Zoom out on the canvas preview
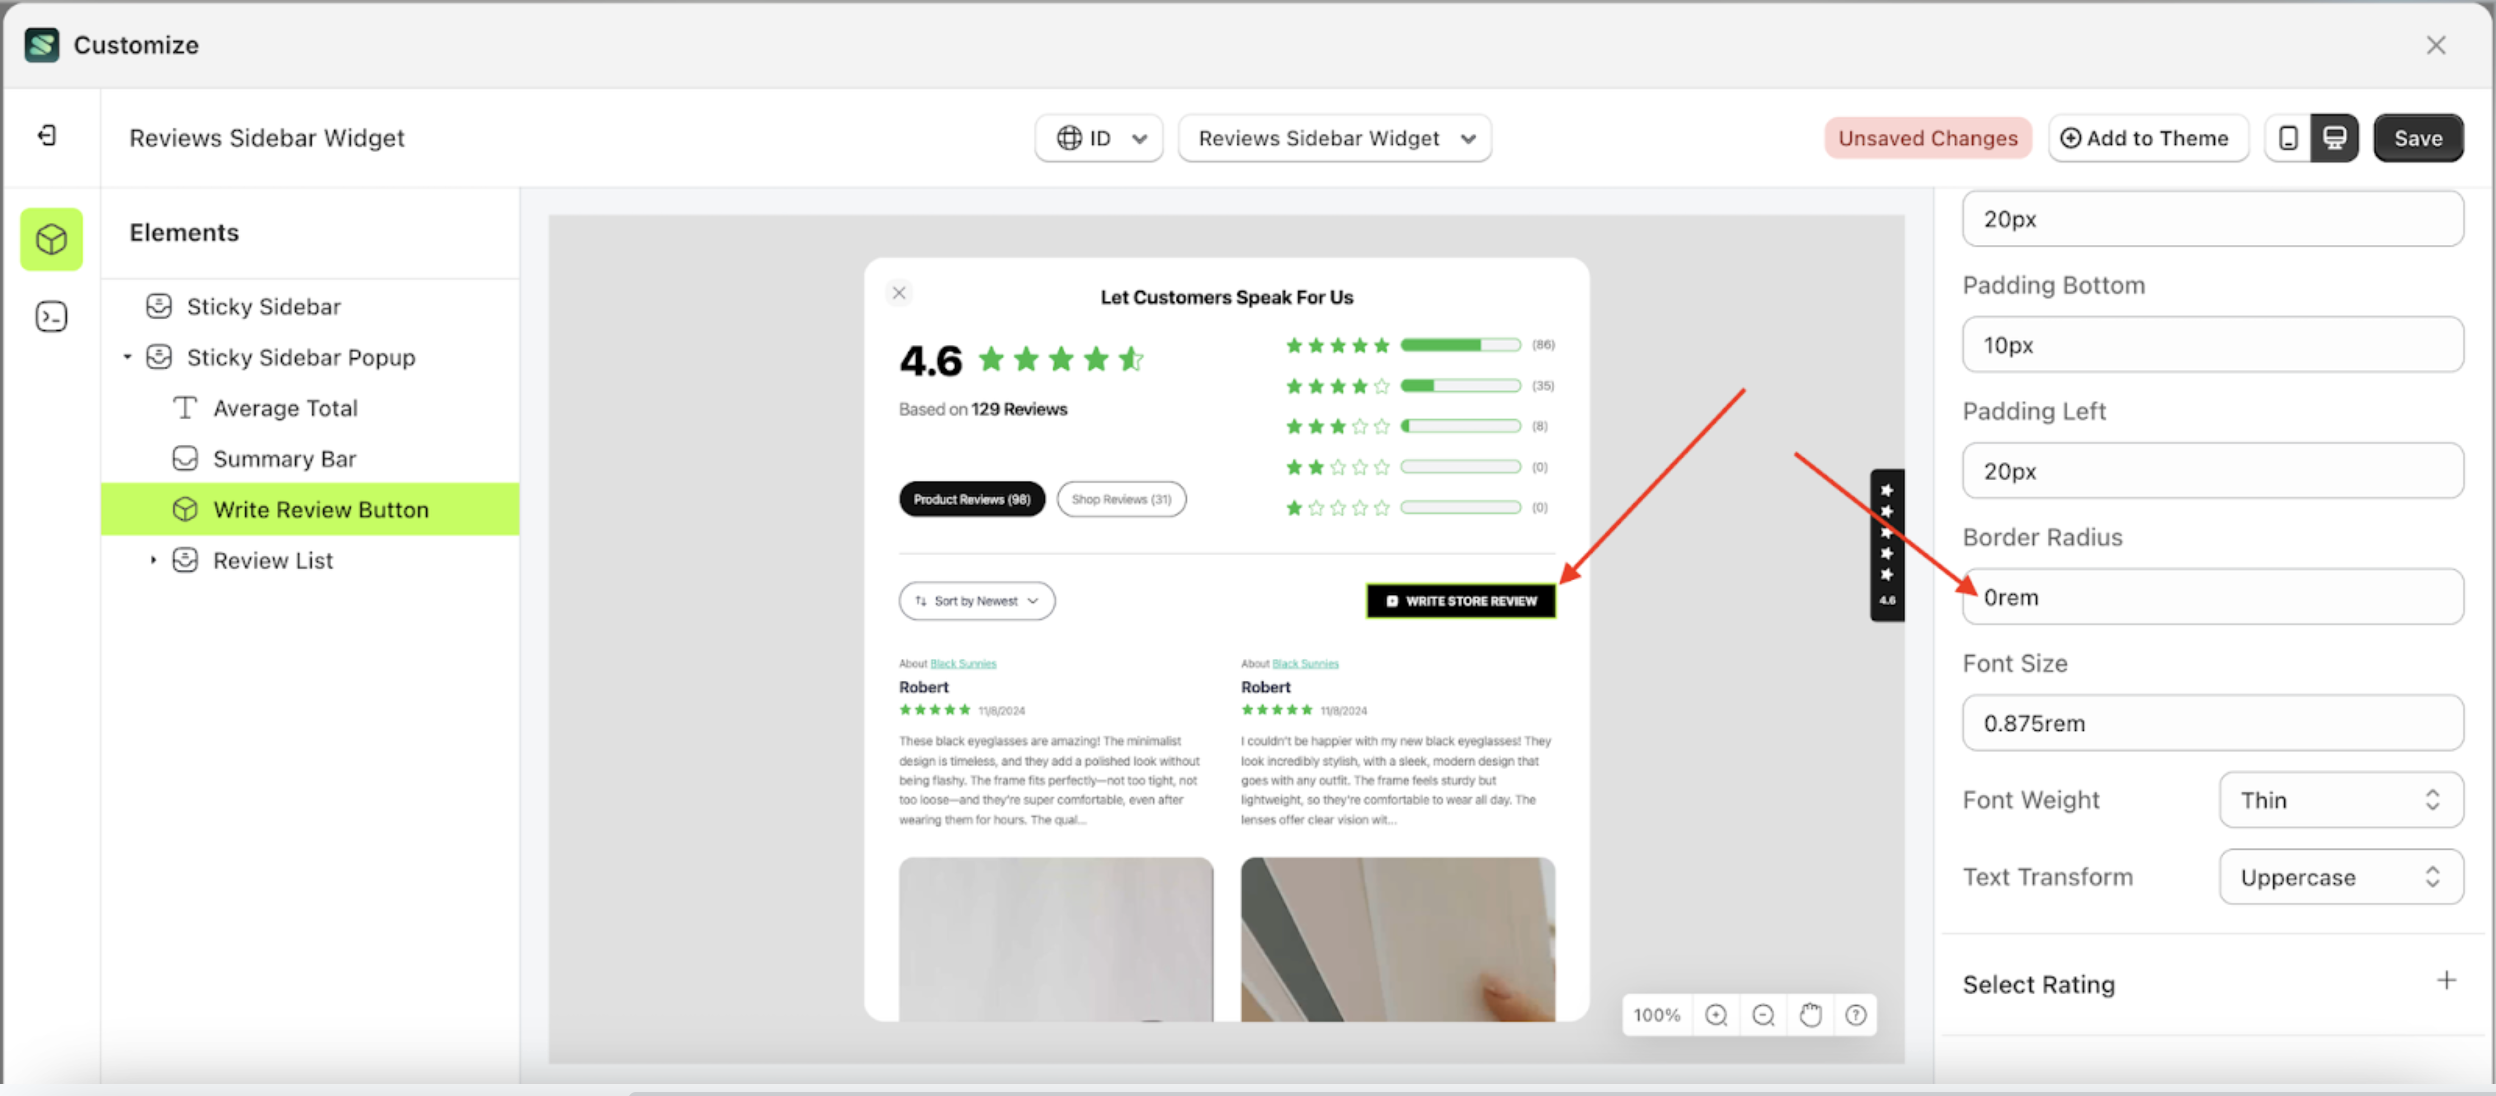This screenshot has height=1096, width=2496. click(1763, 1014)
